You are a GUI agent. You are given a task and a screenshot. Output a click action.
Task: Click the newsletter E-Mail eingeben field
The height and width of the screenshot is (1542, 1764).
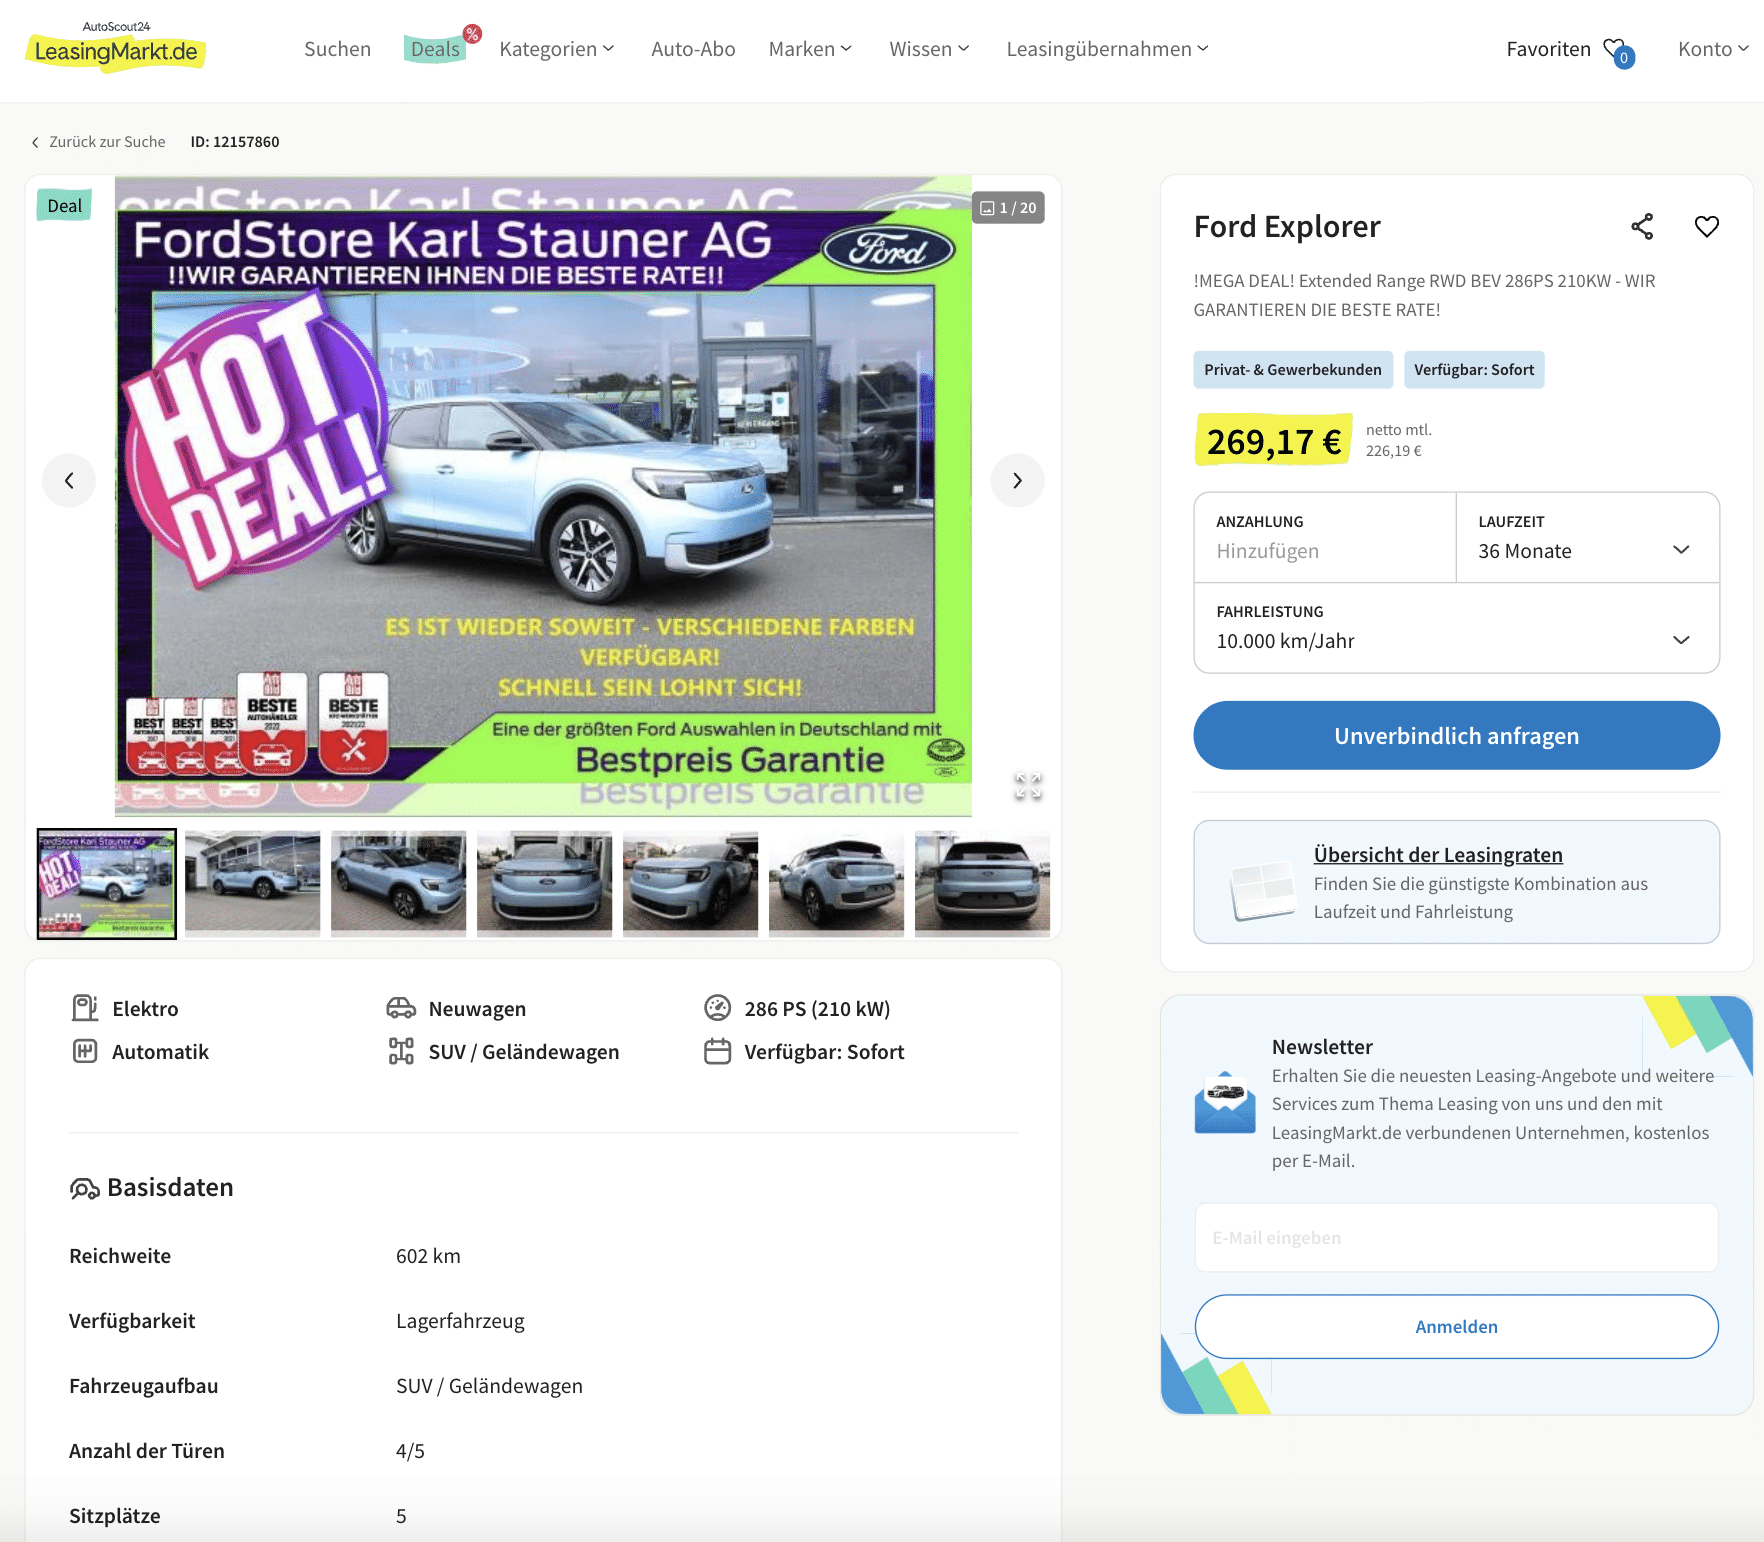click(x=1457, y=1238)
